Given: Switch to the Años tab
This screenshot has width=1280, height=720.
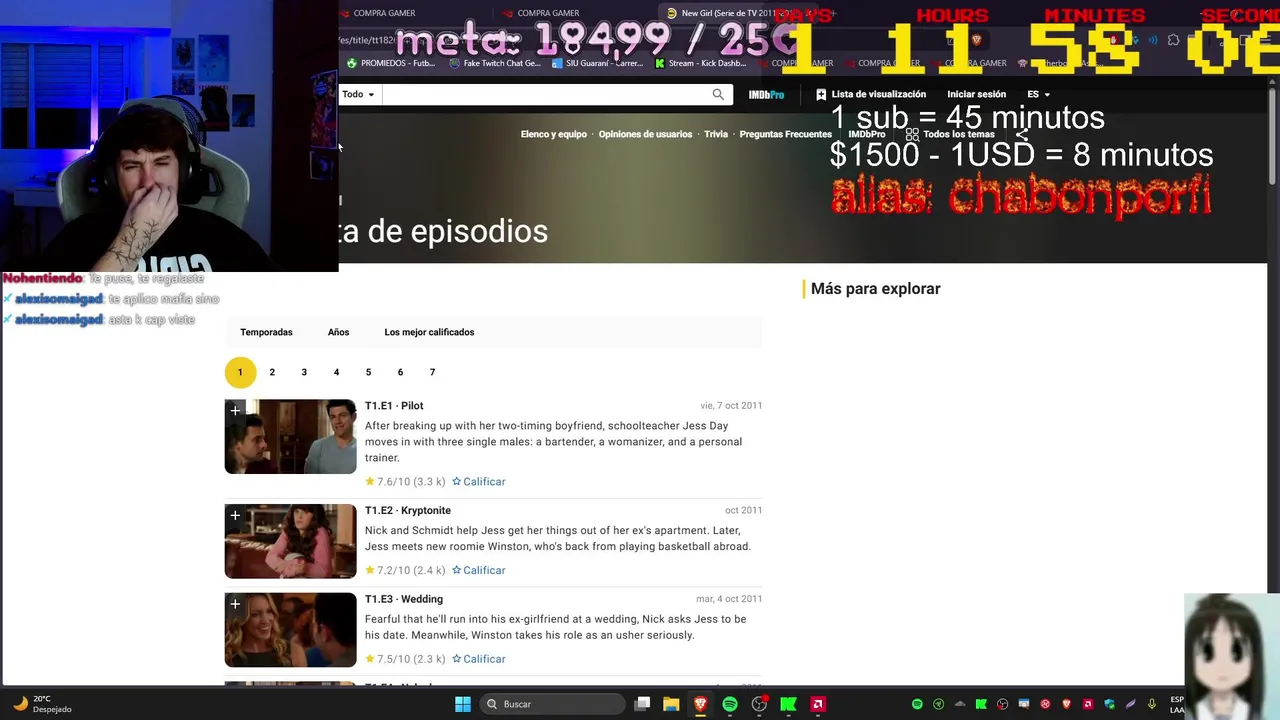Looking at the screenshot, I should [338, 332].
